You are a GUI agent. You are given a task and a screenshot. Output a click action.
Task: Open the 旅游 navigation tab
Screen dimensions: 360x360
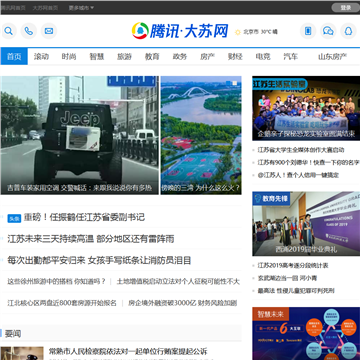[x=124, y=56]
